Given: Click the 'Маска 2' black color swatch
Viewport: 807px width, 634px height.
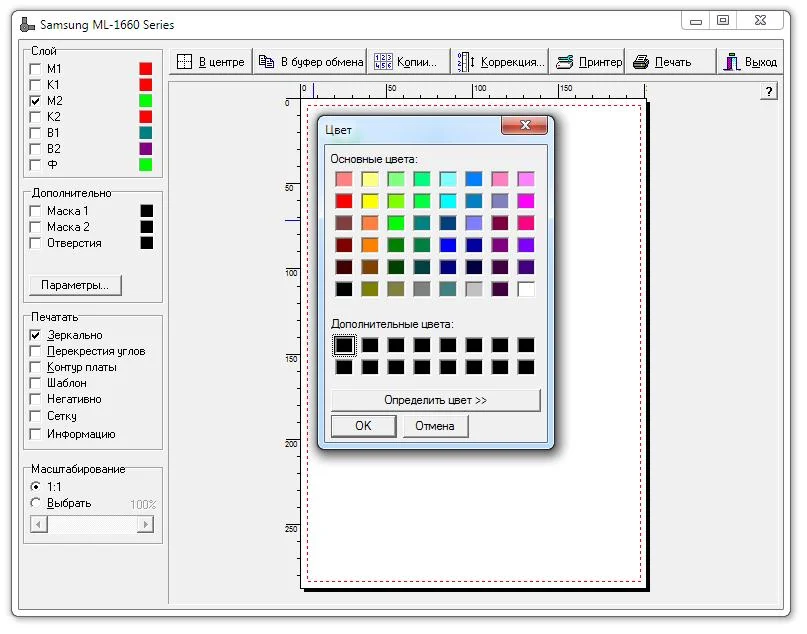Looking at the screenshot, I should tap(147, 227).
